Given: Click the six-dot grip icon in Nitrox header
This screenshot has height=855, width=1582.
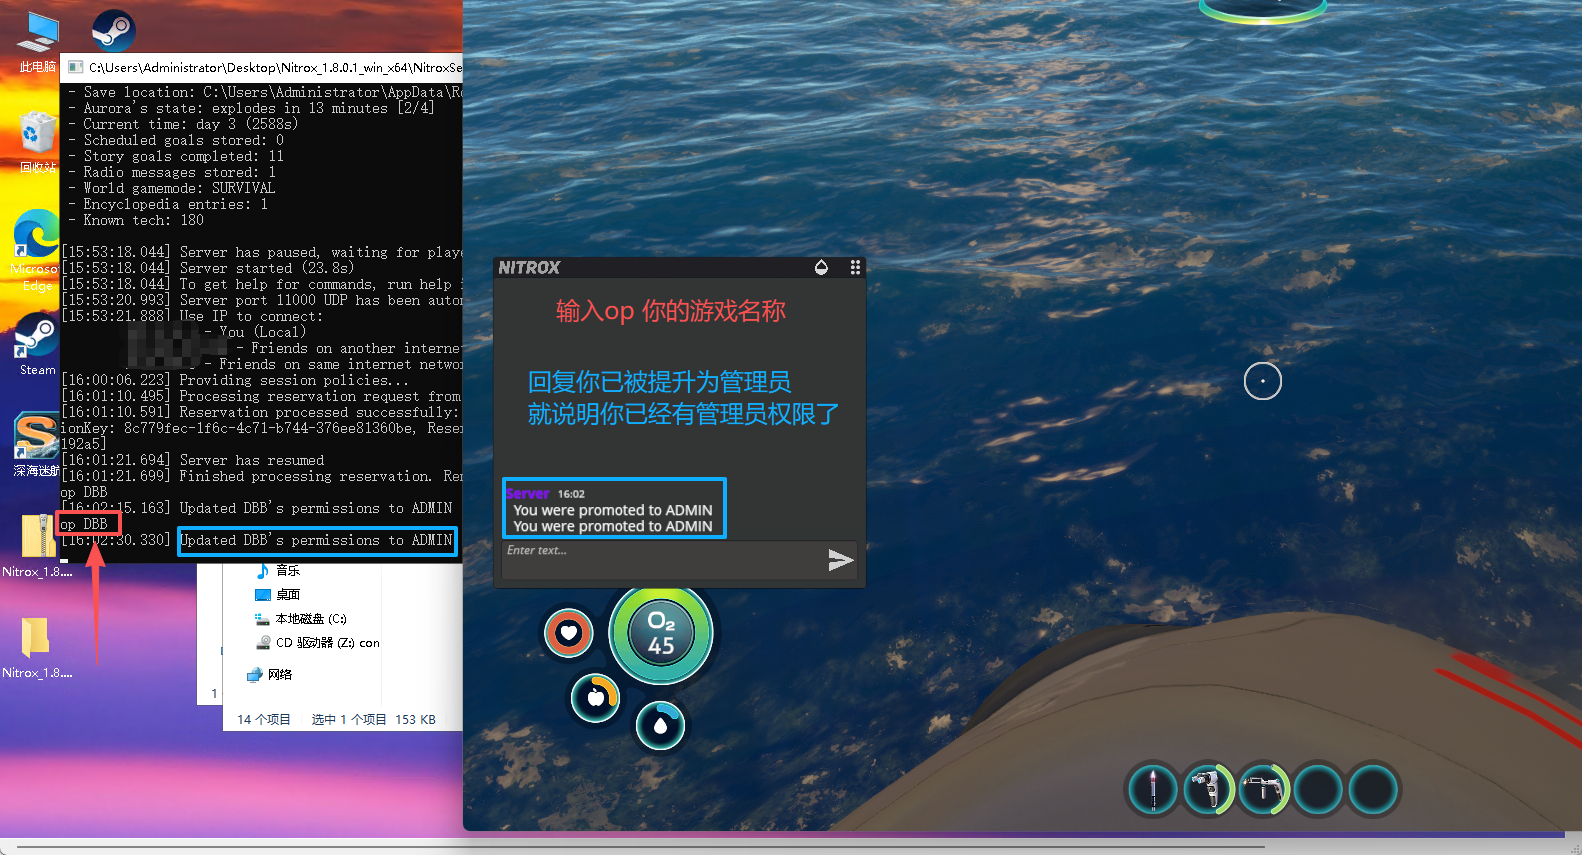Looking at the screenshot, I should click(855, 267).
